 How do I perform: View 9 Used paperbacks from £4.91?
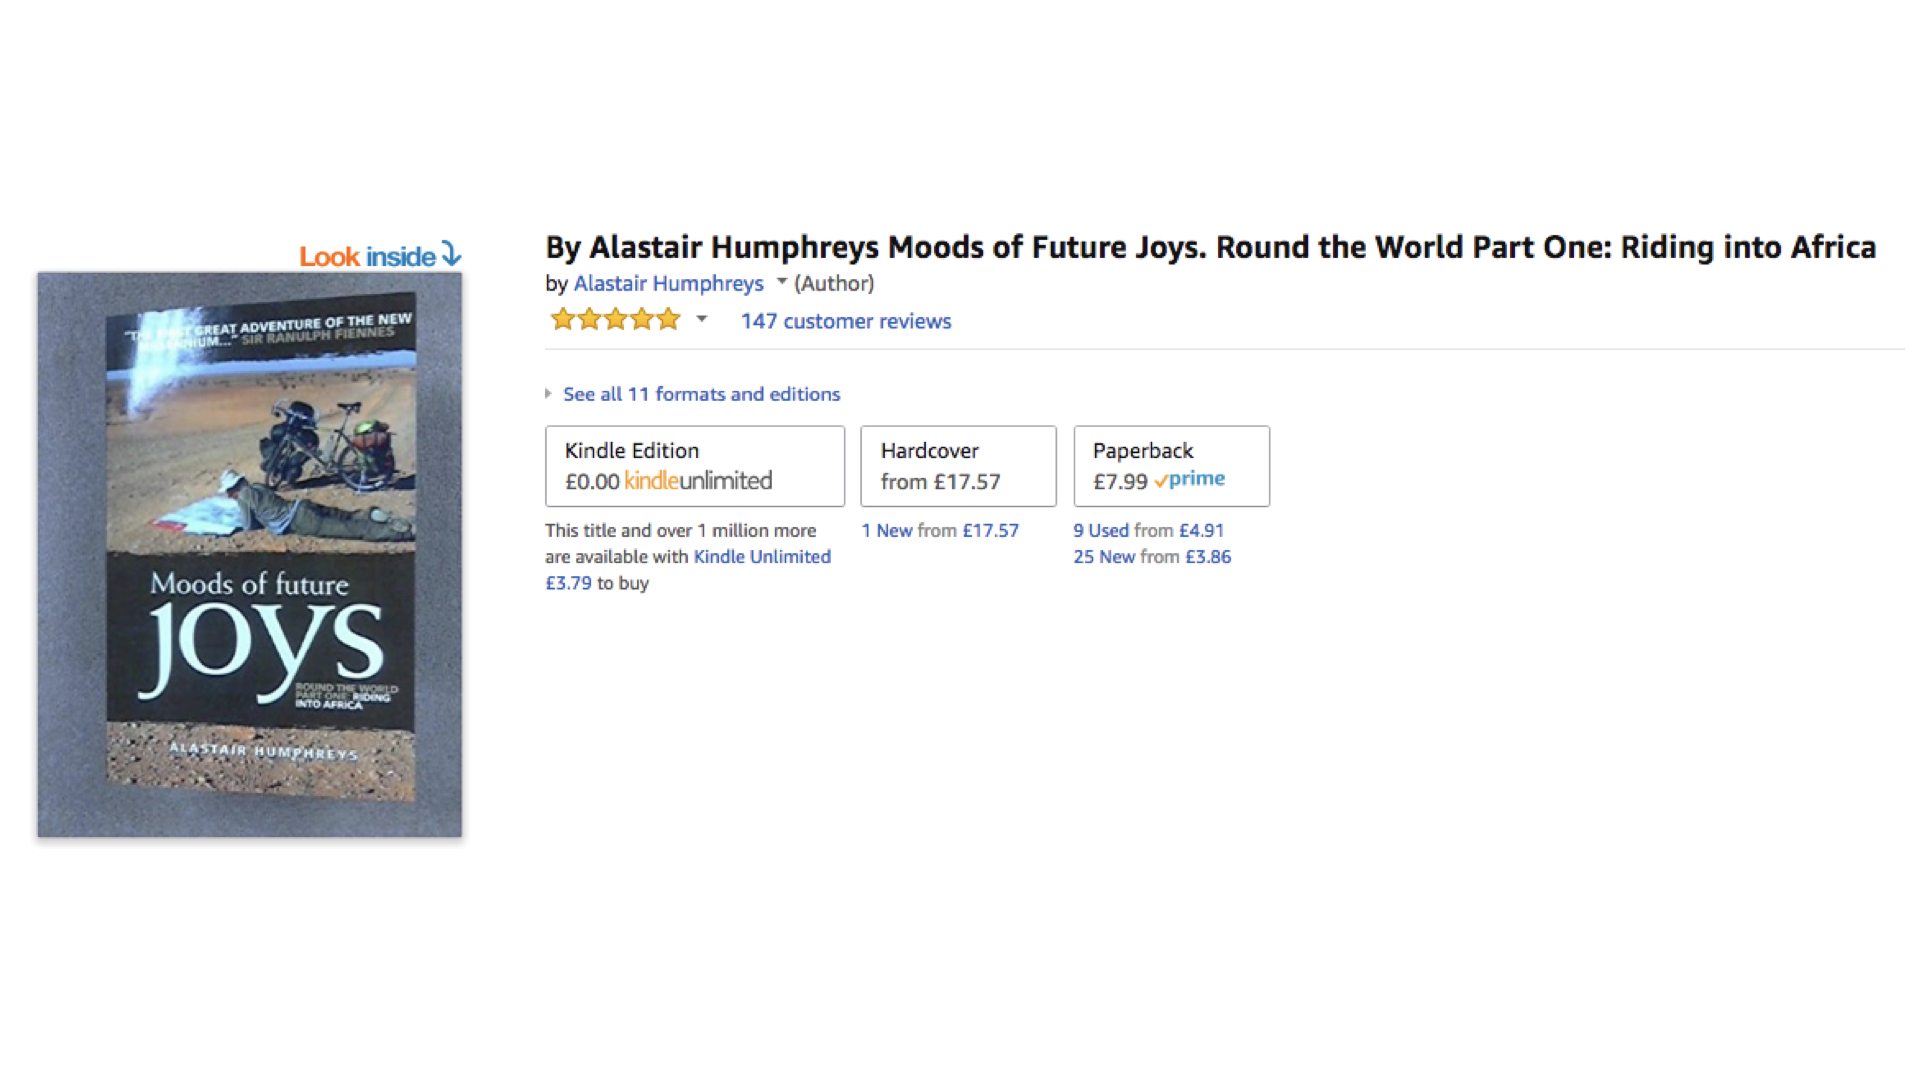[1148, 531]
